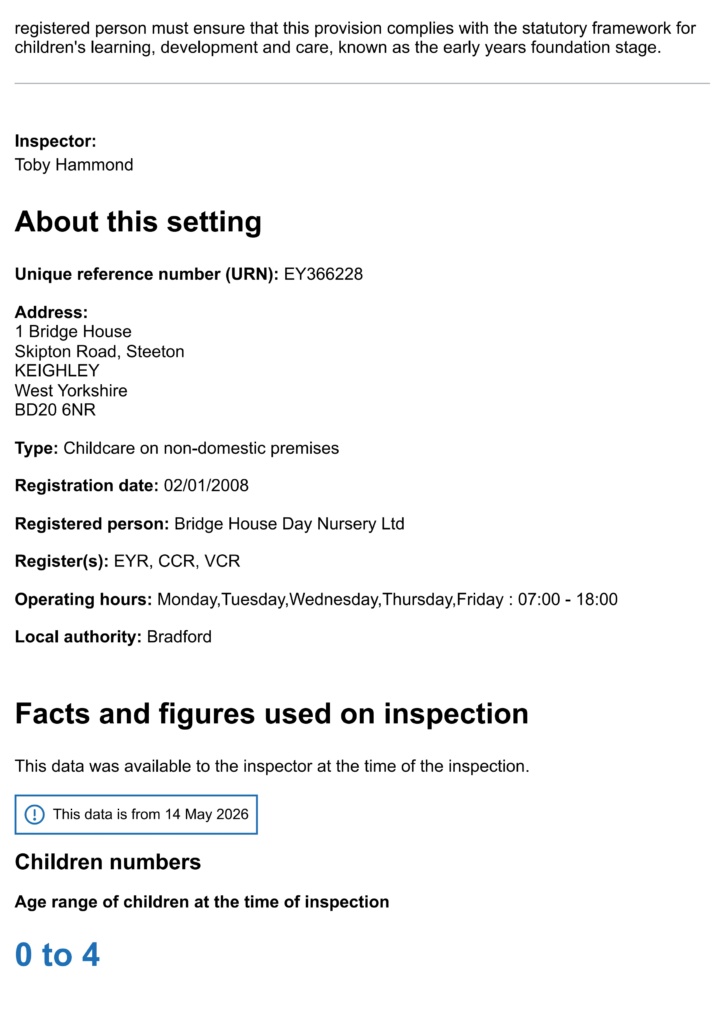
Task: Click the 'Inspector:' label
Action: pyautogui.click(x=55, y=141)
